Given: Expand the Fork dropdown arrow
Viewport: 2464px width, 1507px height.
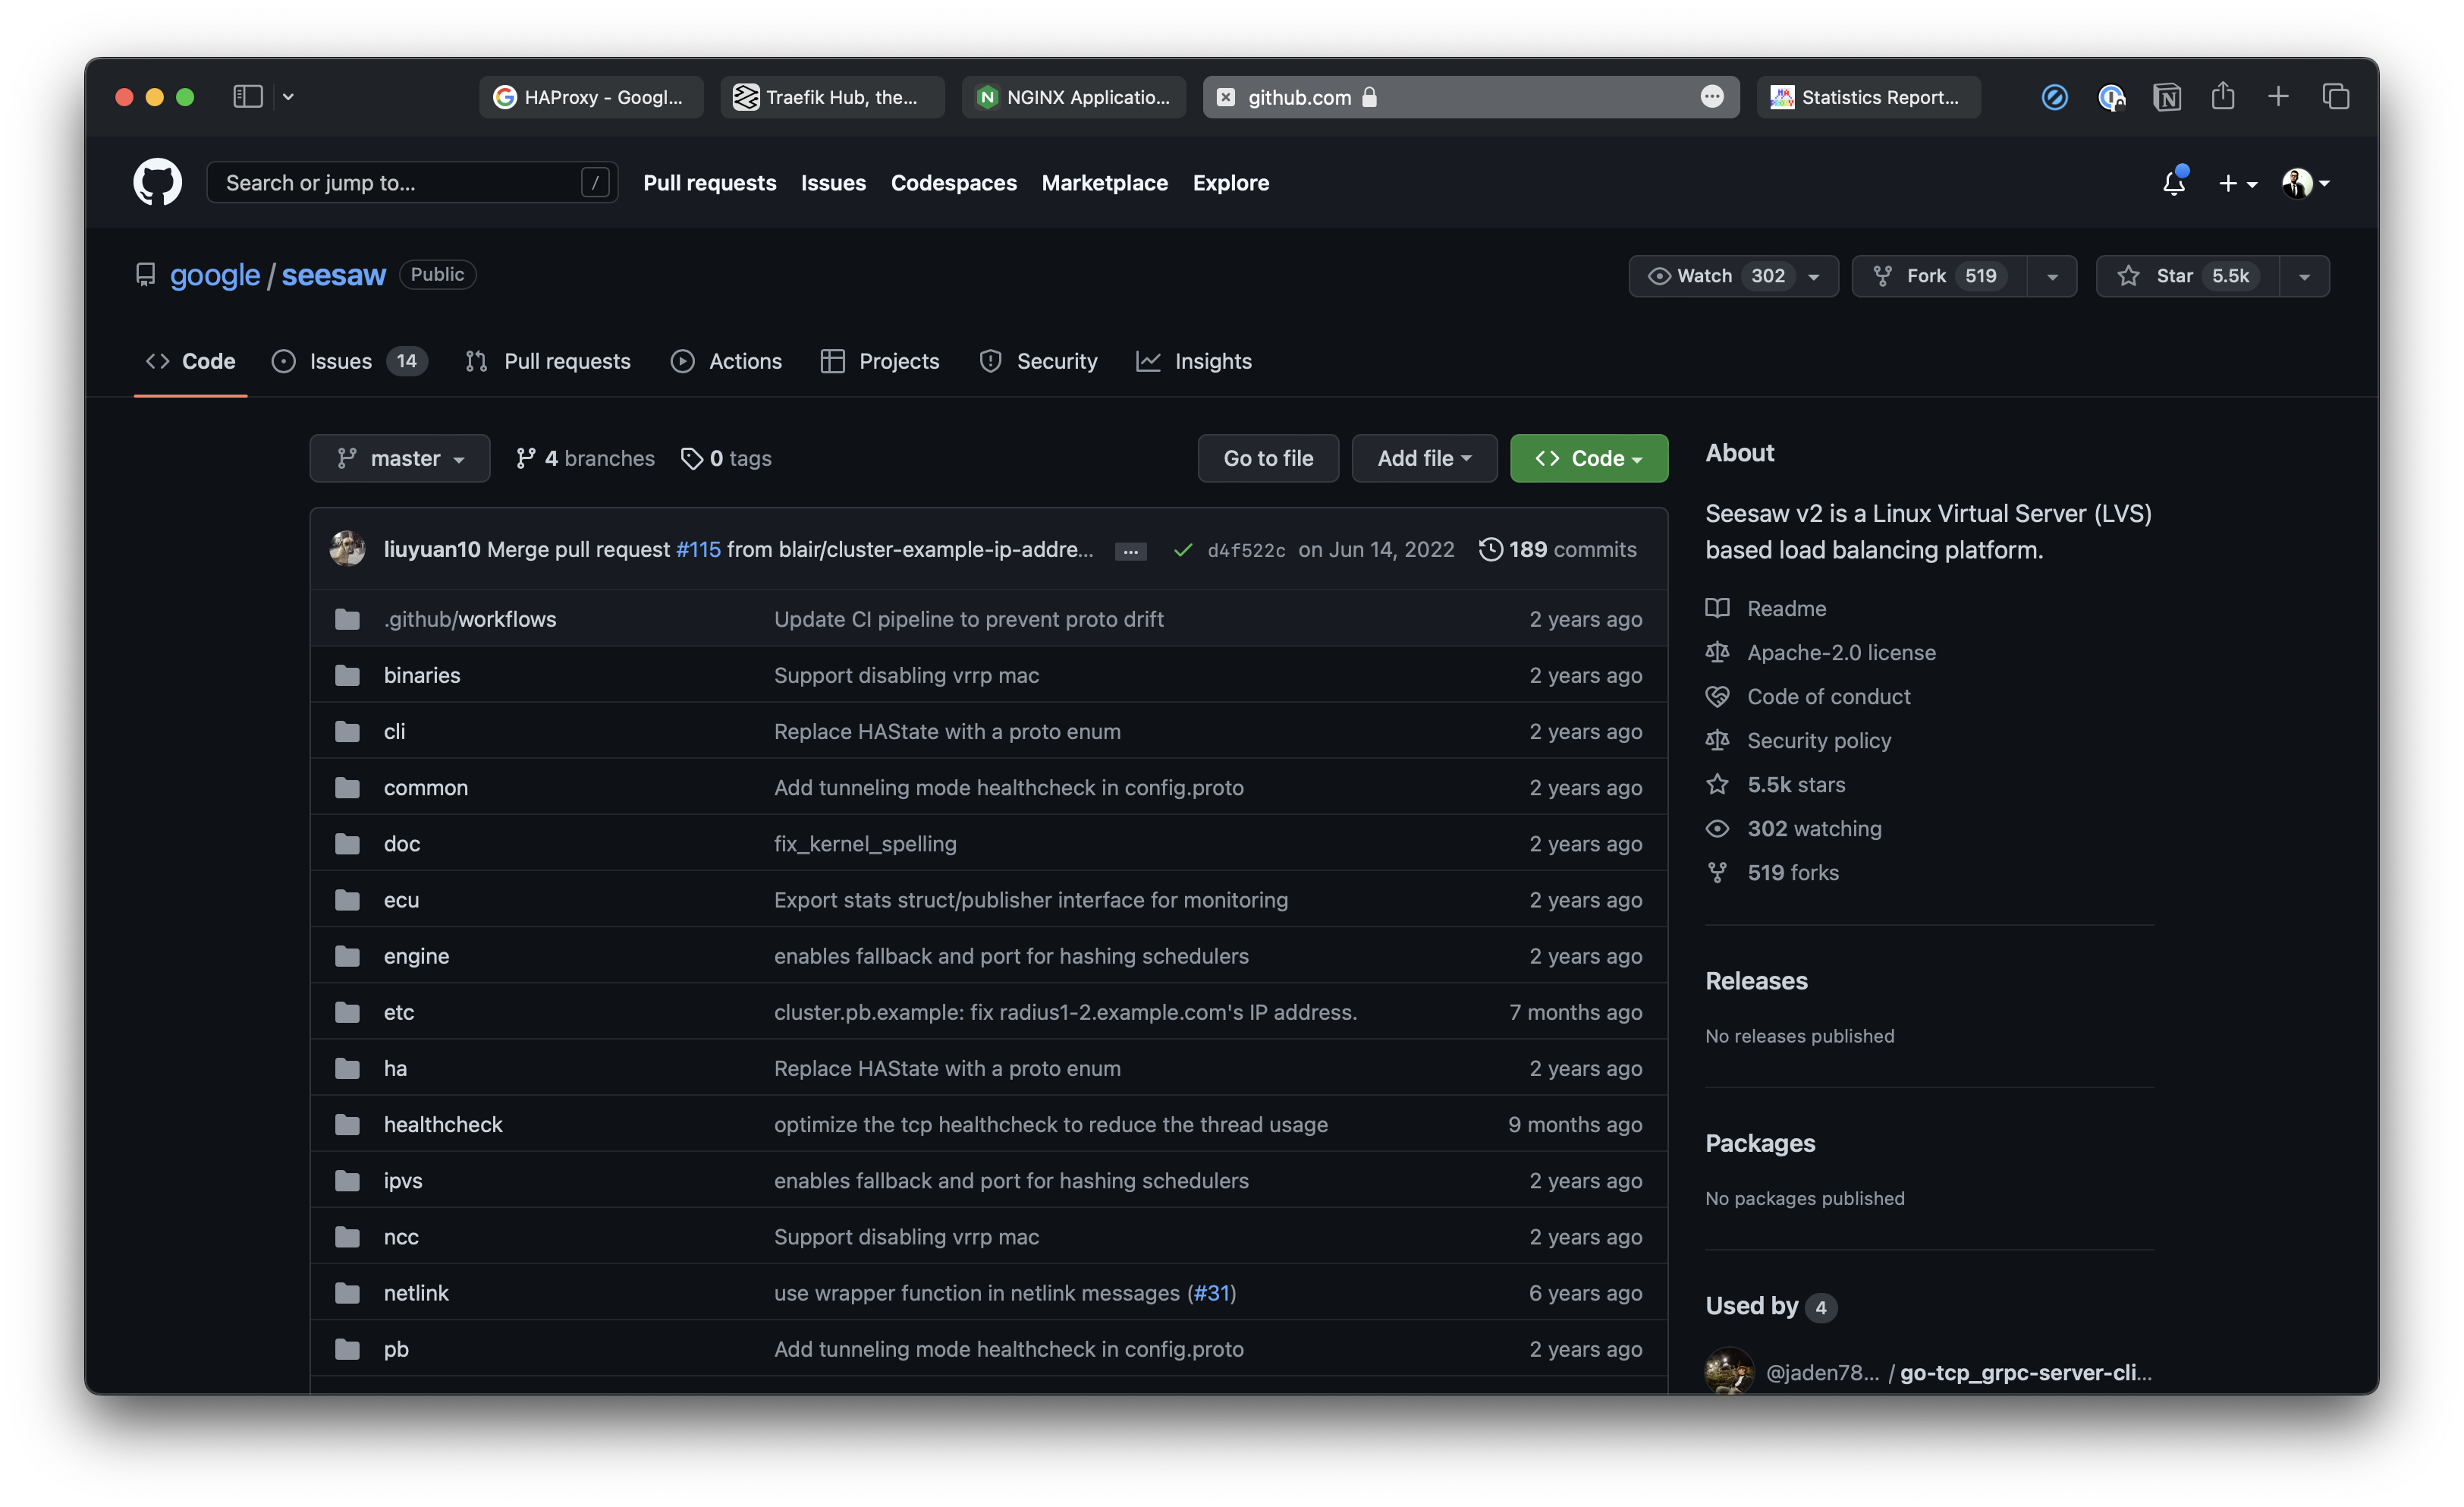Looking at the screenshot, I should pos(2052,276).
